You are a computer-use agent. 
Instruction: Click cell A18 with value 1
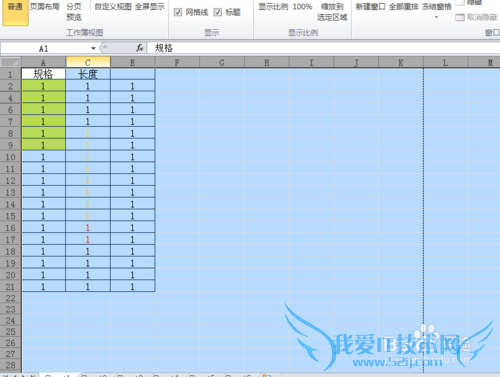pyautogui.click(x=43, y=251)
